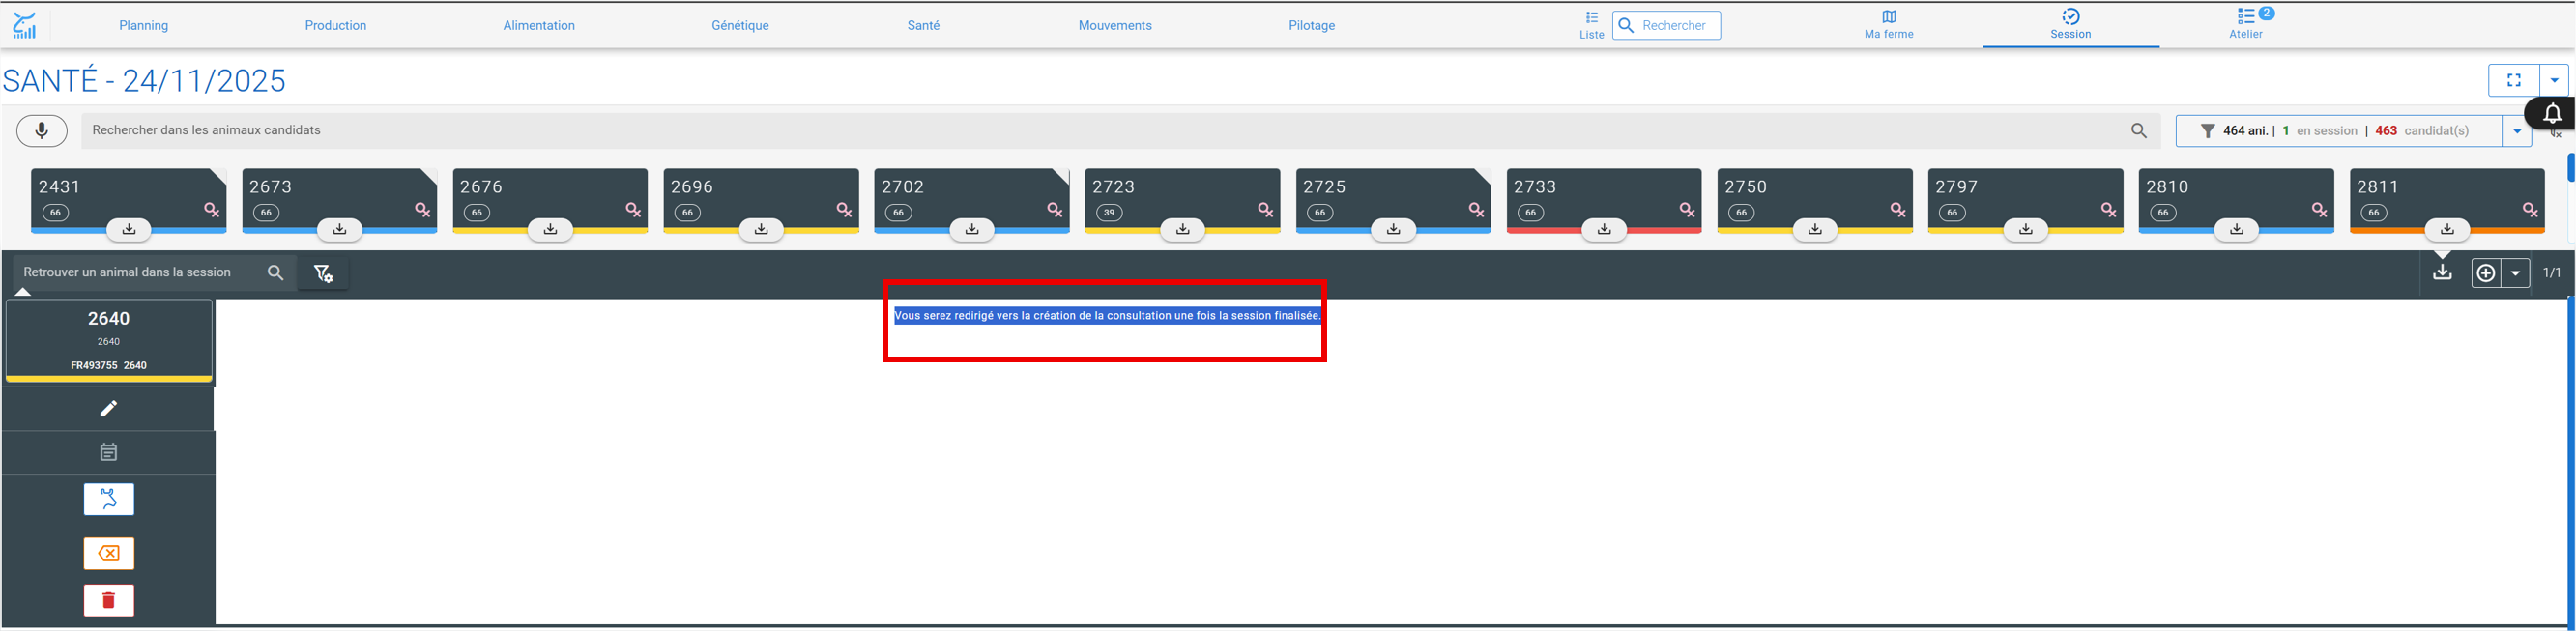The height and width of the screenshot is (631, 2576).
Task: Select candidate card 2750
Action: 1815,199
